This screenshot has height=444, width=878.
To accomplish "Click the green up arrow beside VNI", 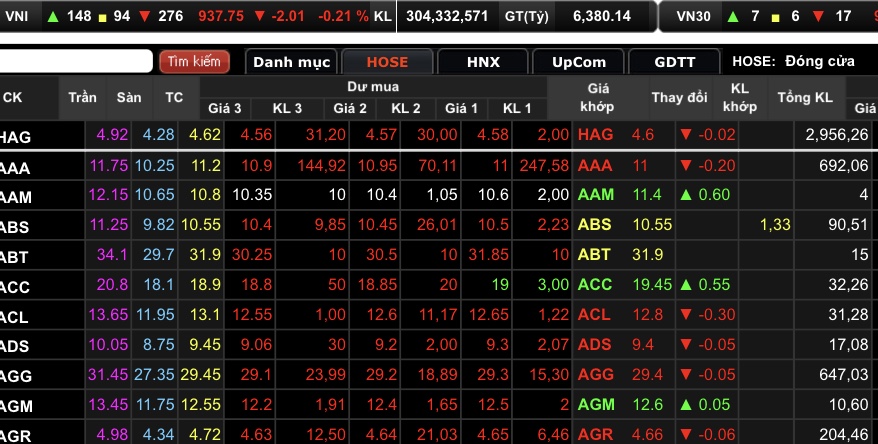I will (53, 16).
